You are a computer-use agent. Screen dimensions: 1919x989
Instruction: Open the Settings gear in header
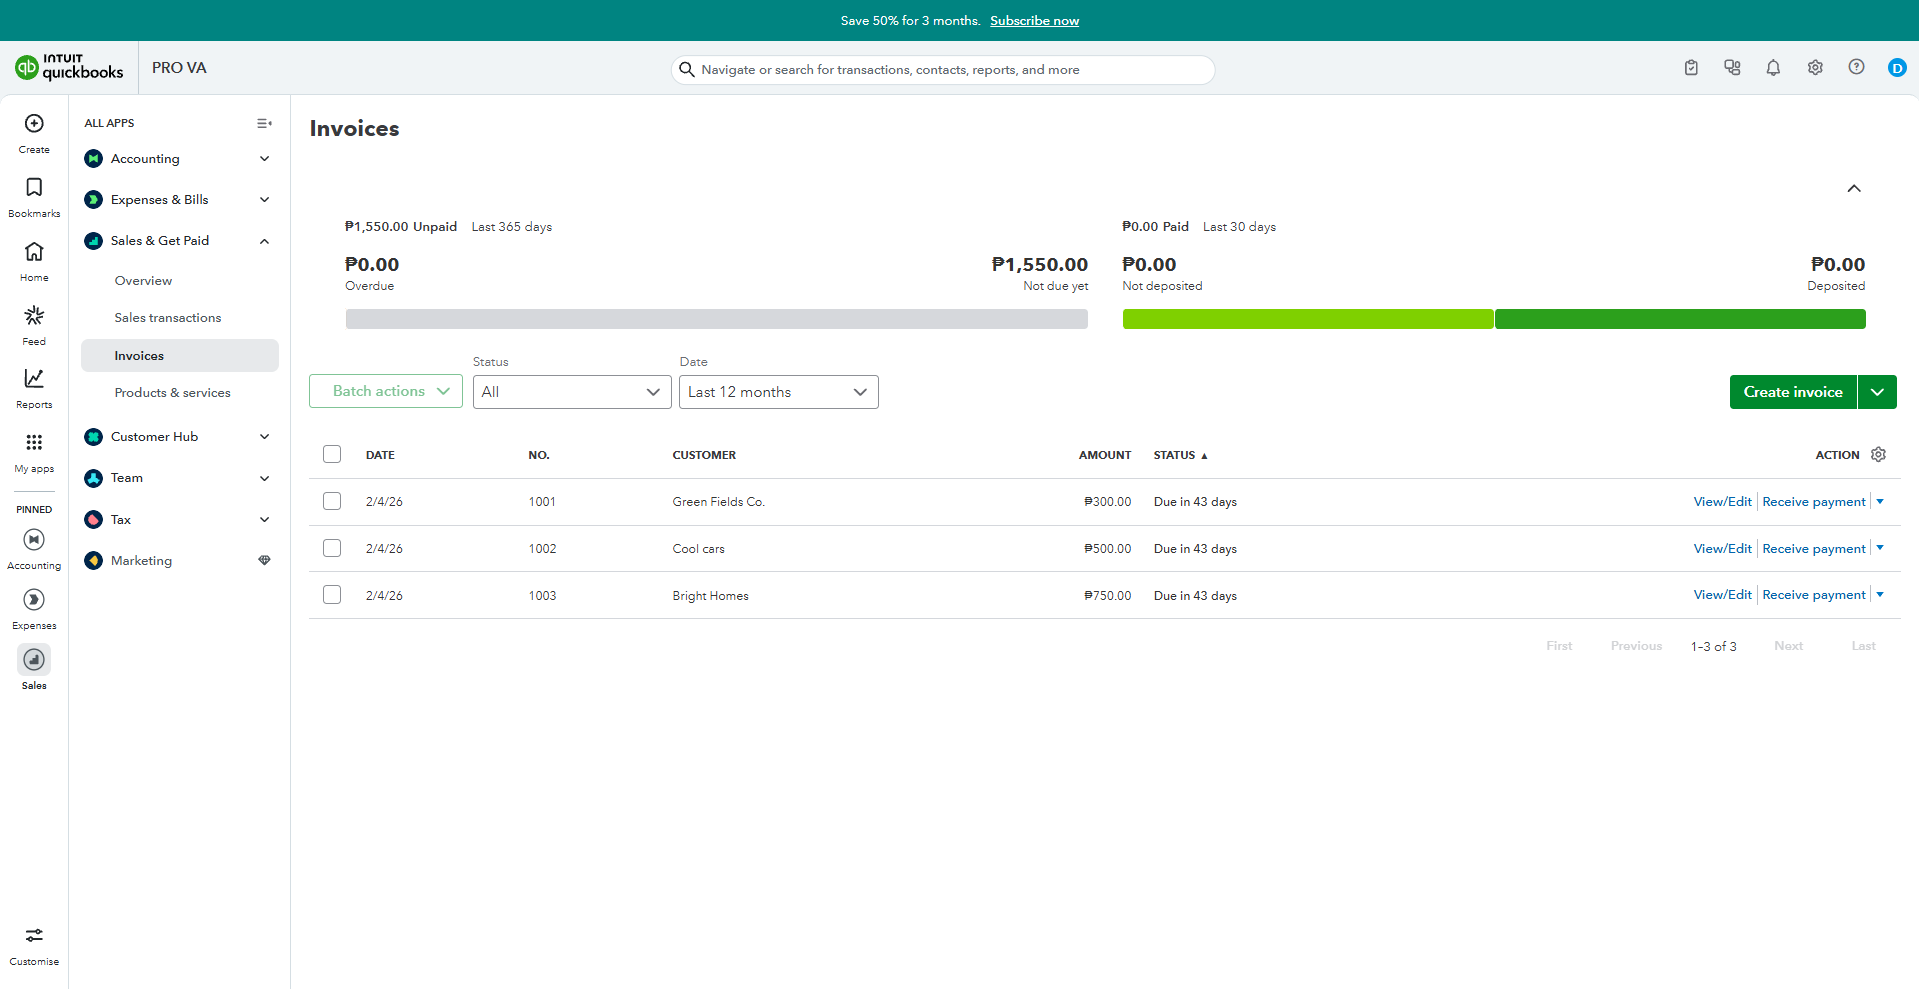tap(1815, 68)
